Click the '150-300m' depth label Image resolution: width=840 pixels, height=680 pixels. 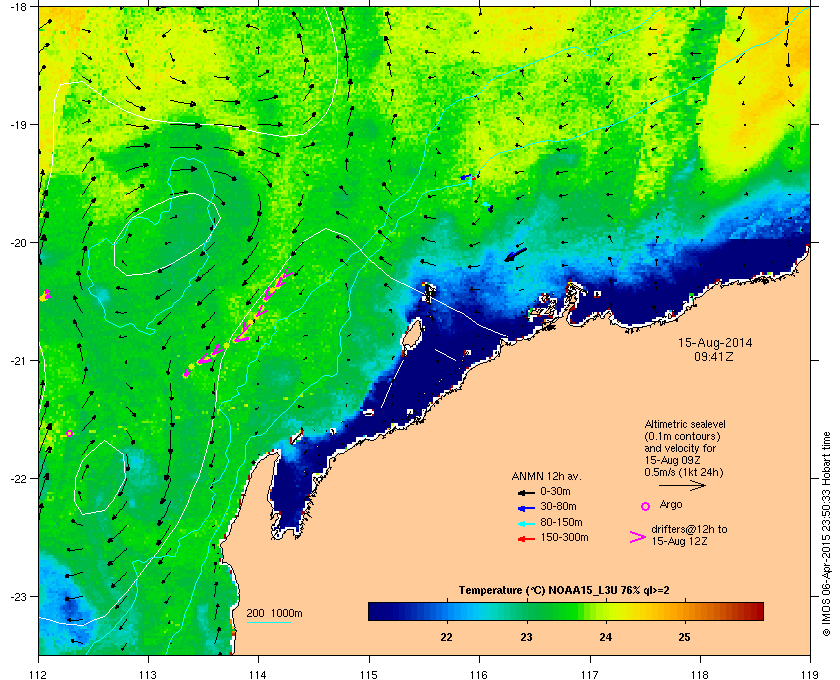tap(564, 537)
